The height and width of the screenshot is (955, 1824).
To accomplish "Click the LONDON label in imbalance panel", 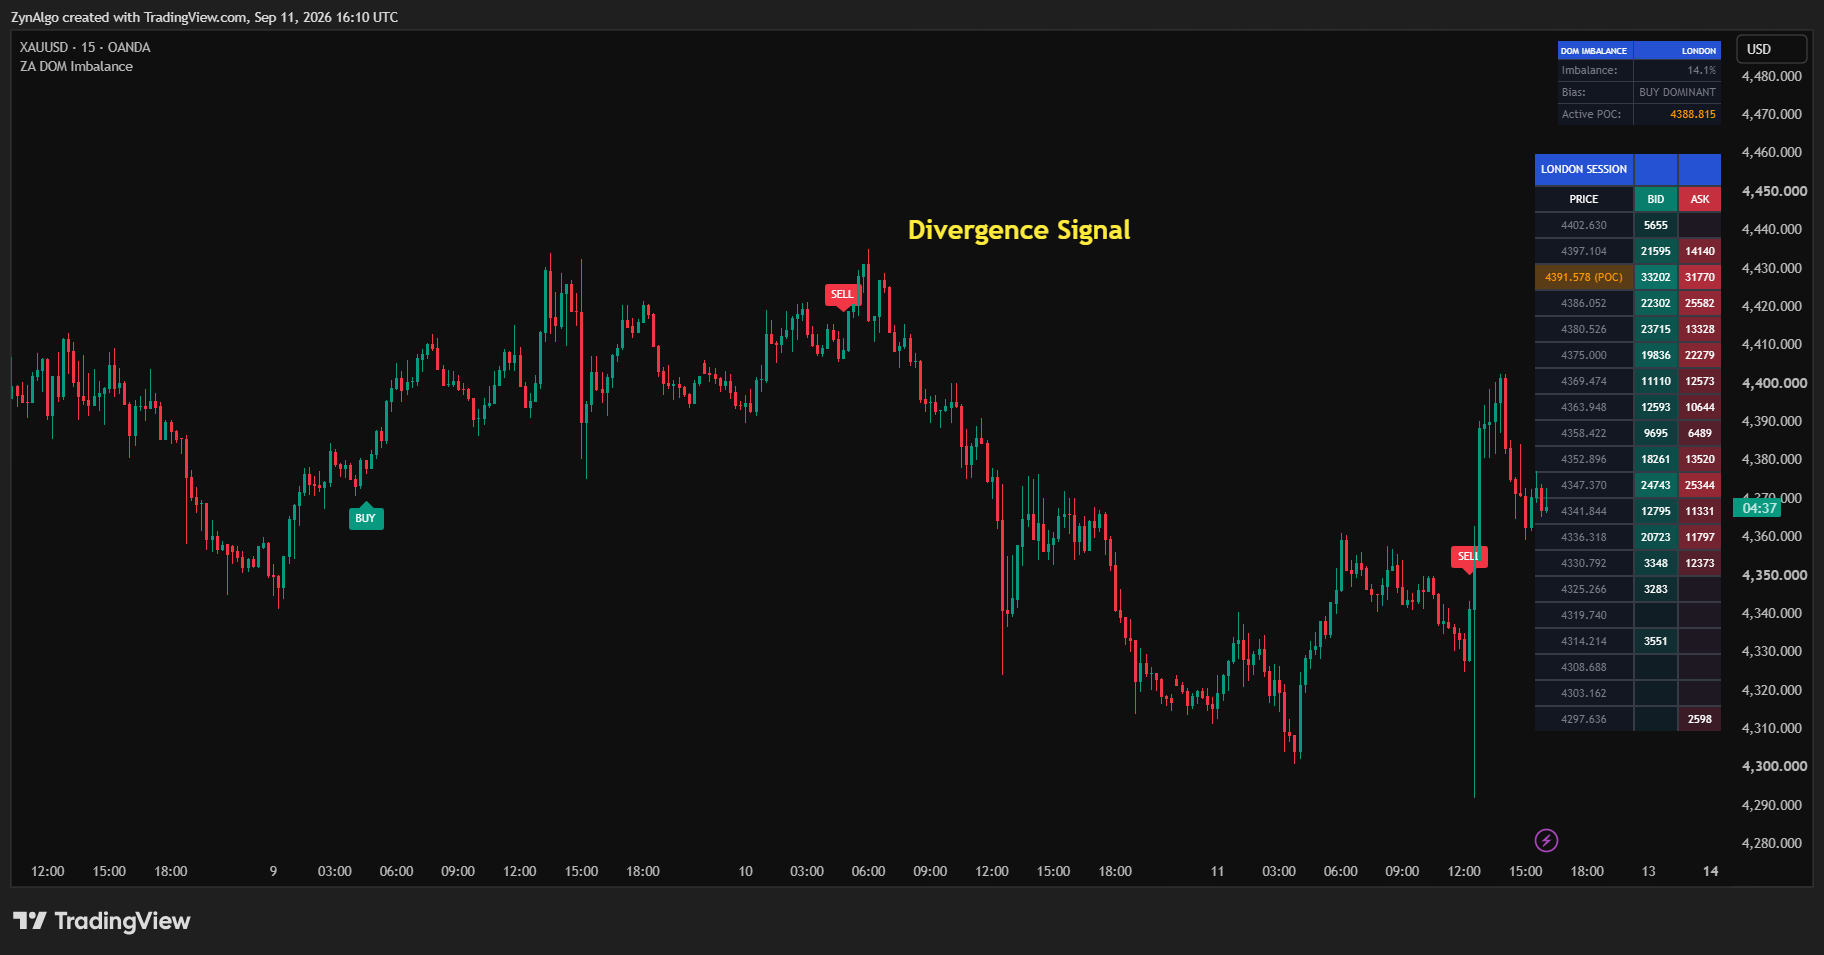I will [1698, 51].
